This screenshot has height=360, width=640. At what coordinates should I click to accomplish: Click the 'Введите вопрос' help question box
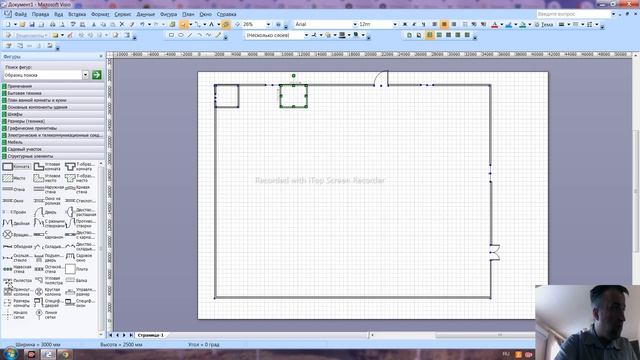coord(573,14)
